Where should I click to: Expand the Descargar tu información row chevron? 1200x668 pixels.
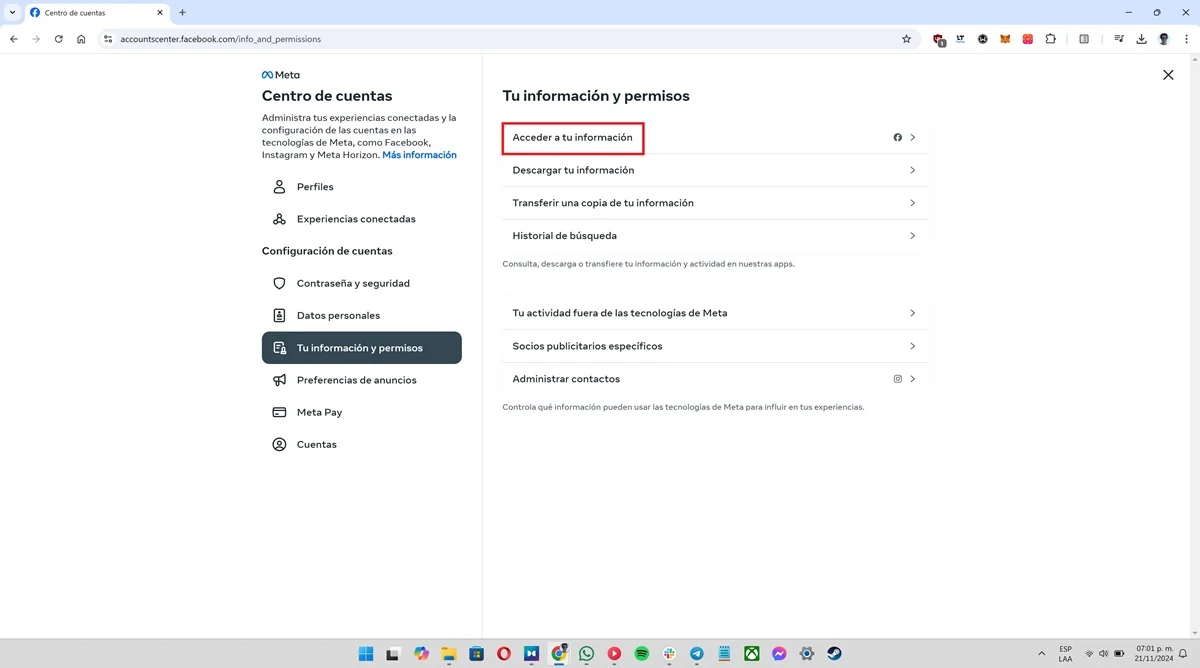(x=912, y=169)
